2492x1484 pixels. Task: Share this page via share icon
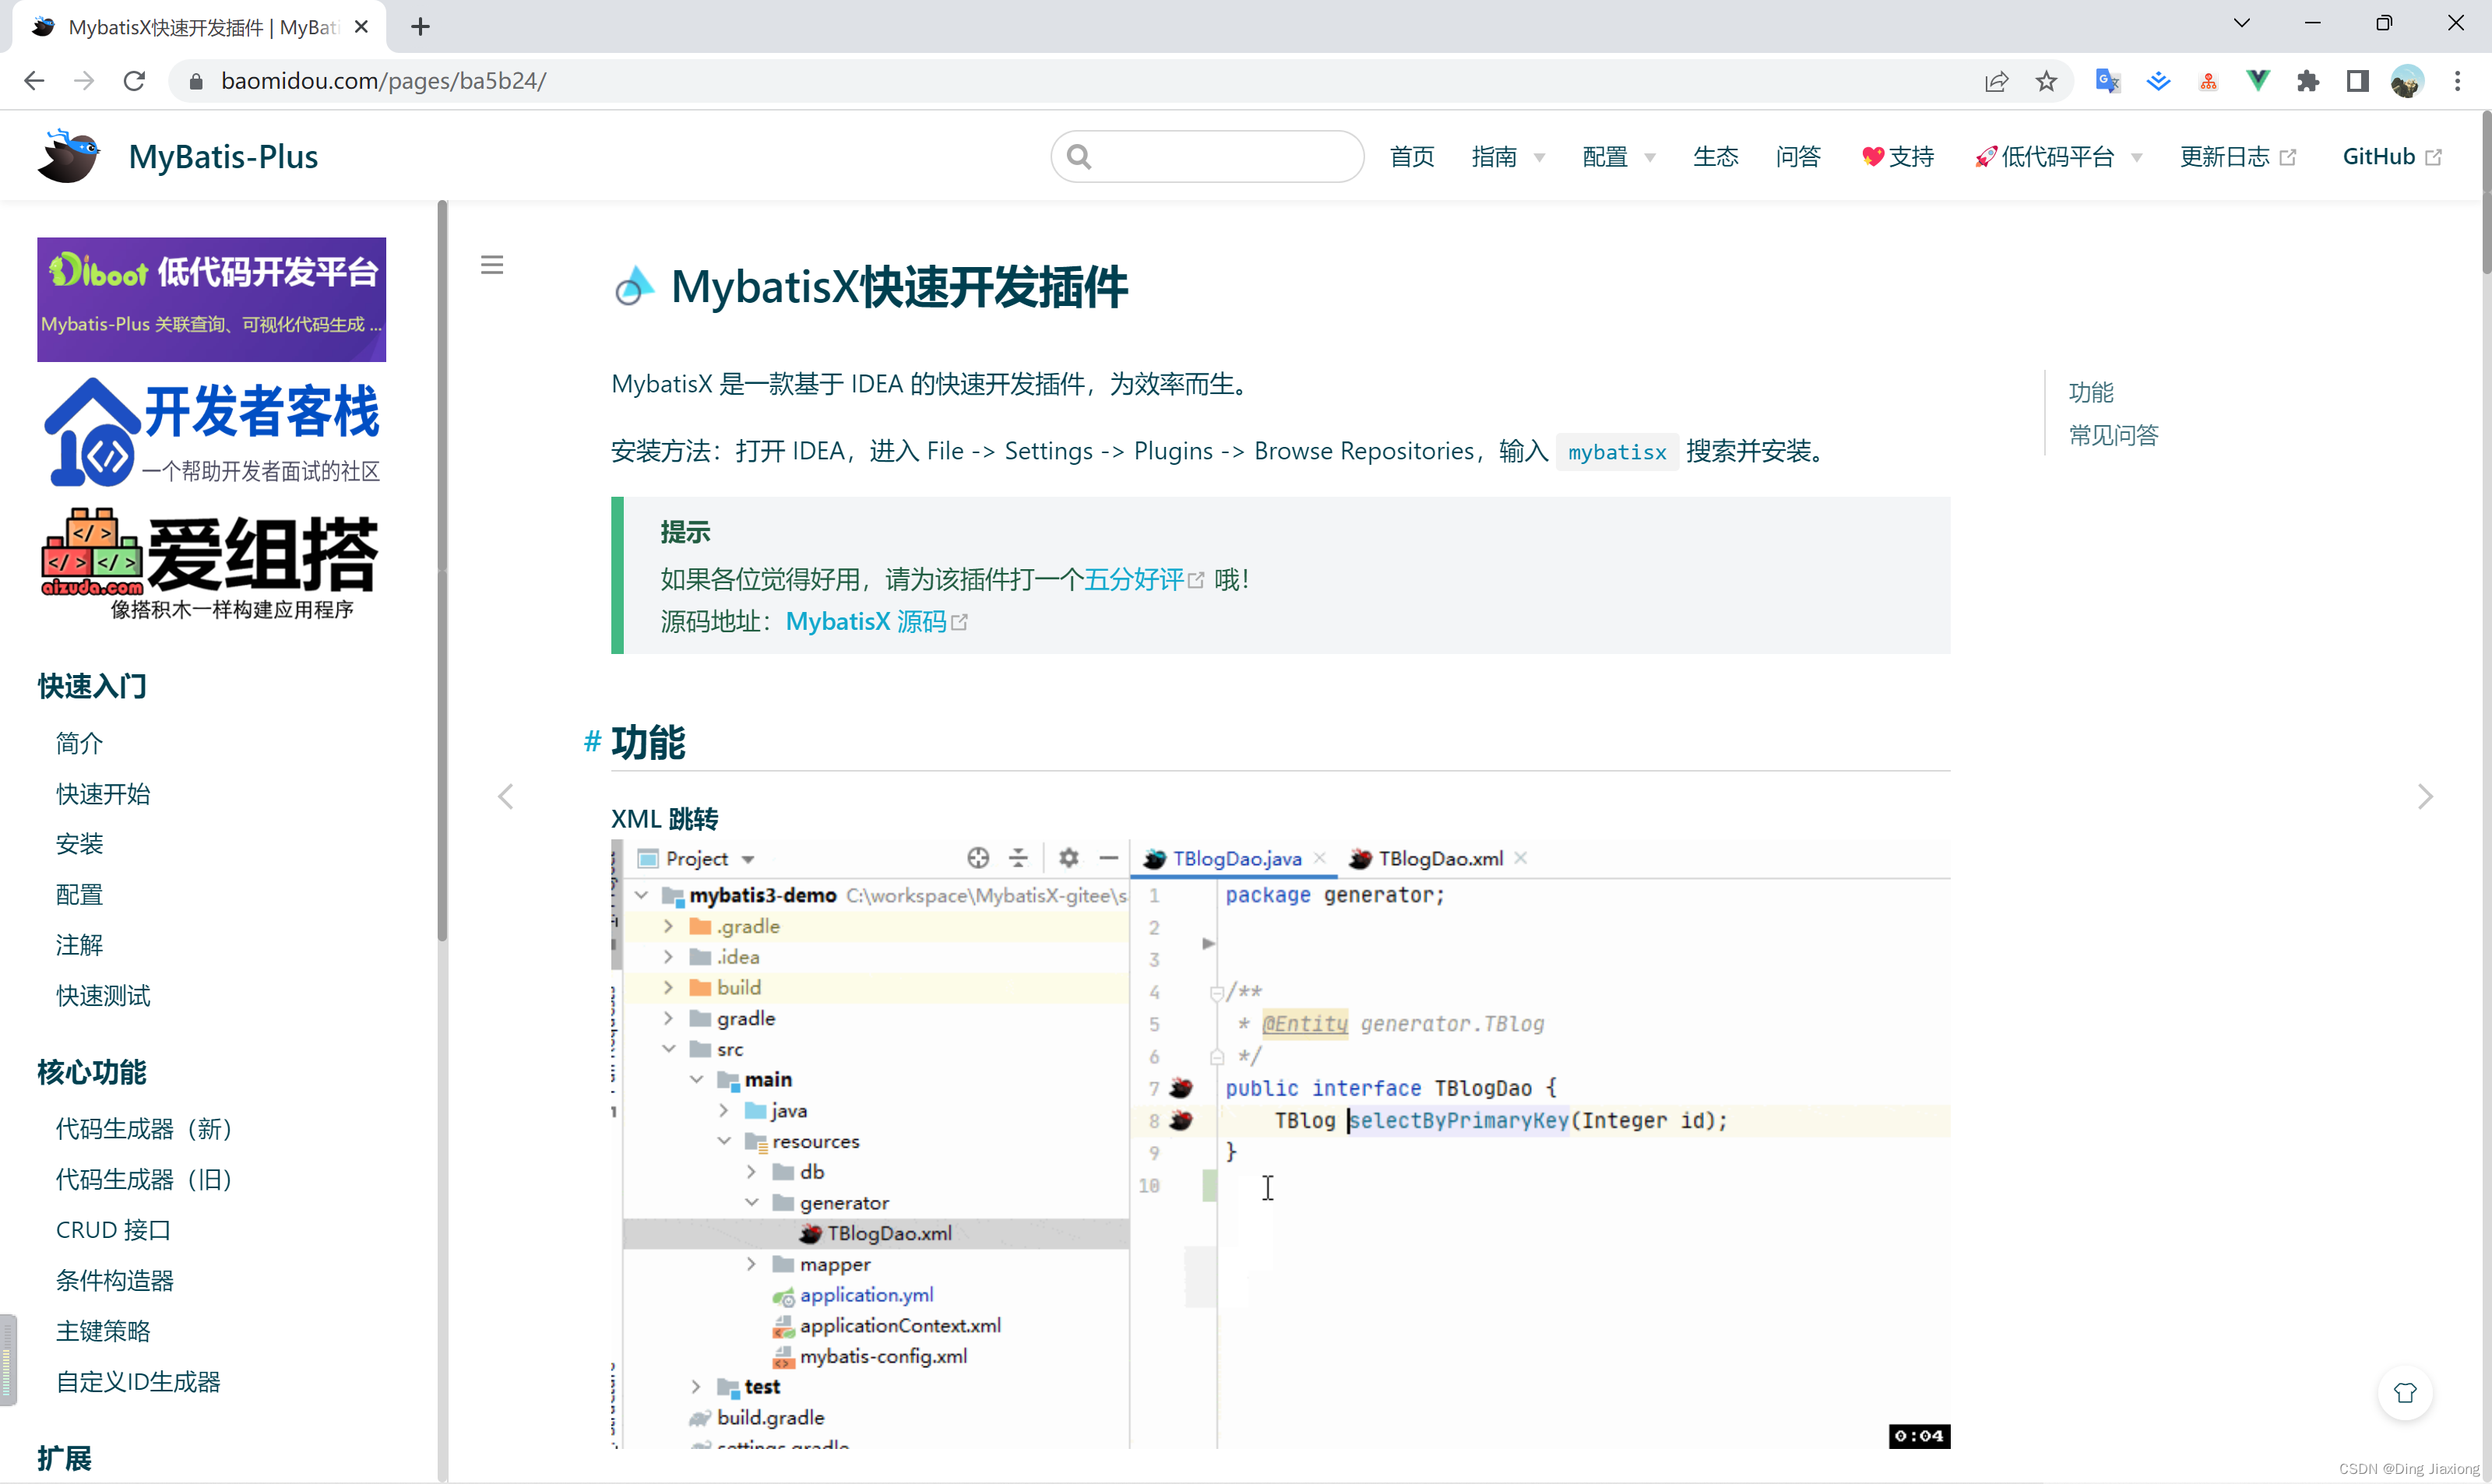[1996, 81]
